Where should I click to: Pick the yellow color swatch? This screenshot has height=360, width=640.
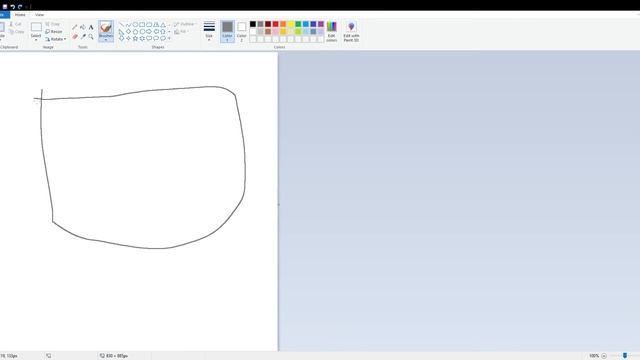coord(291,24)
